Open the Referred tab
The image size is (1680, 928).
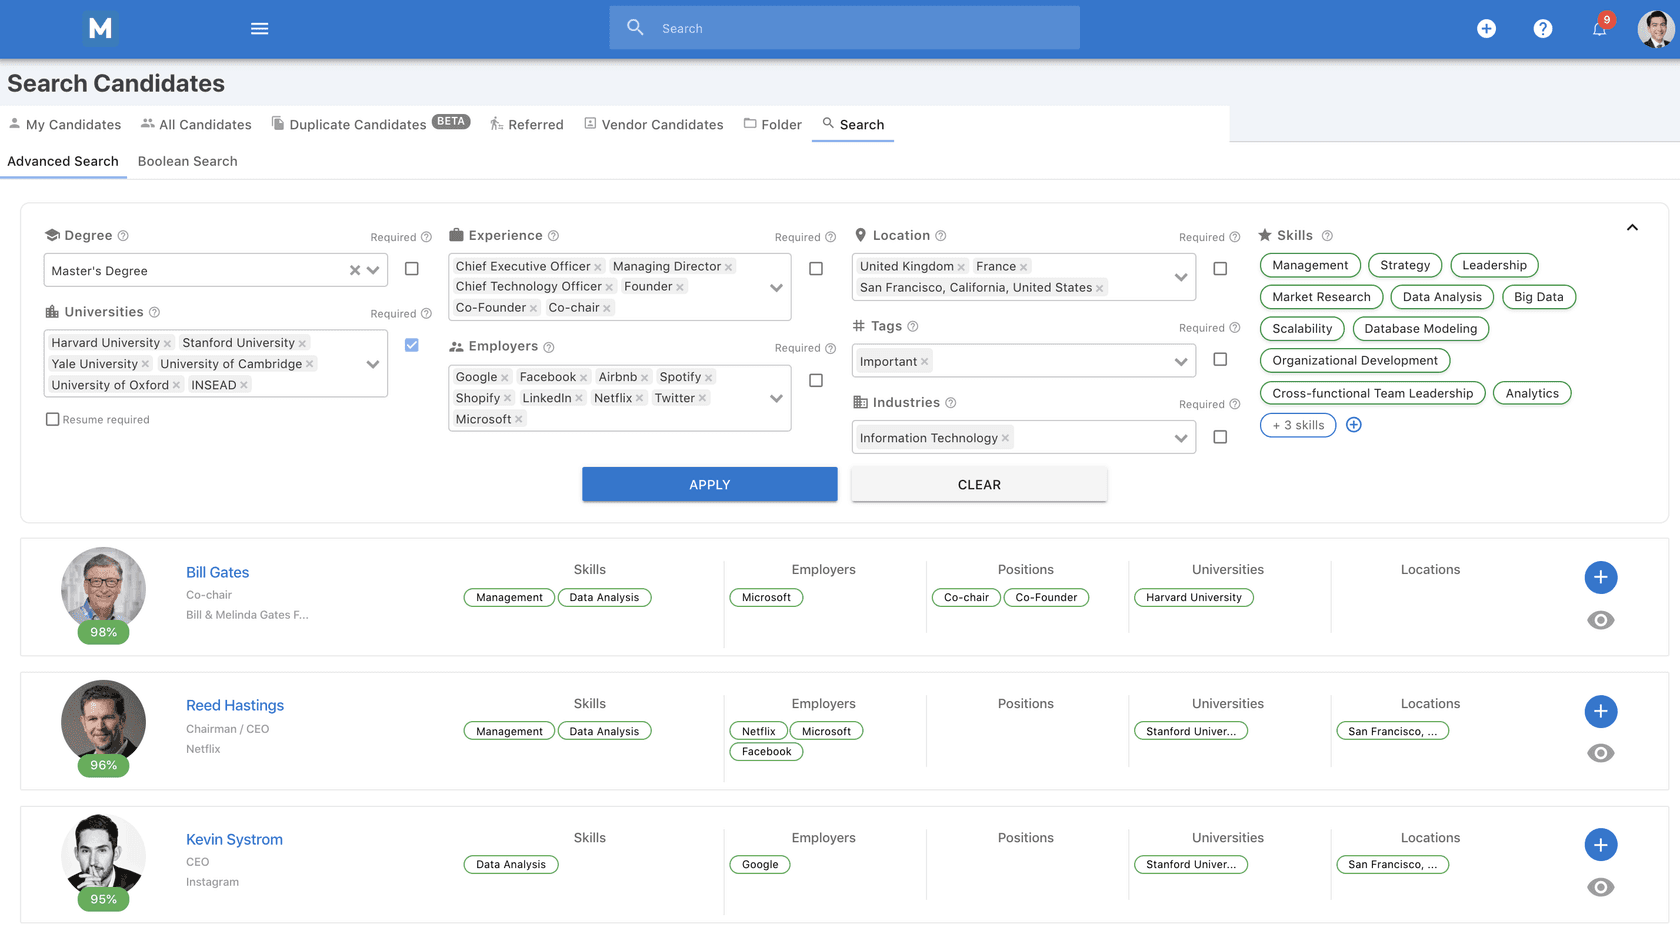(527, 125)
